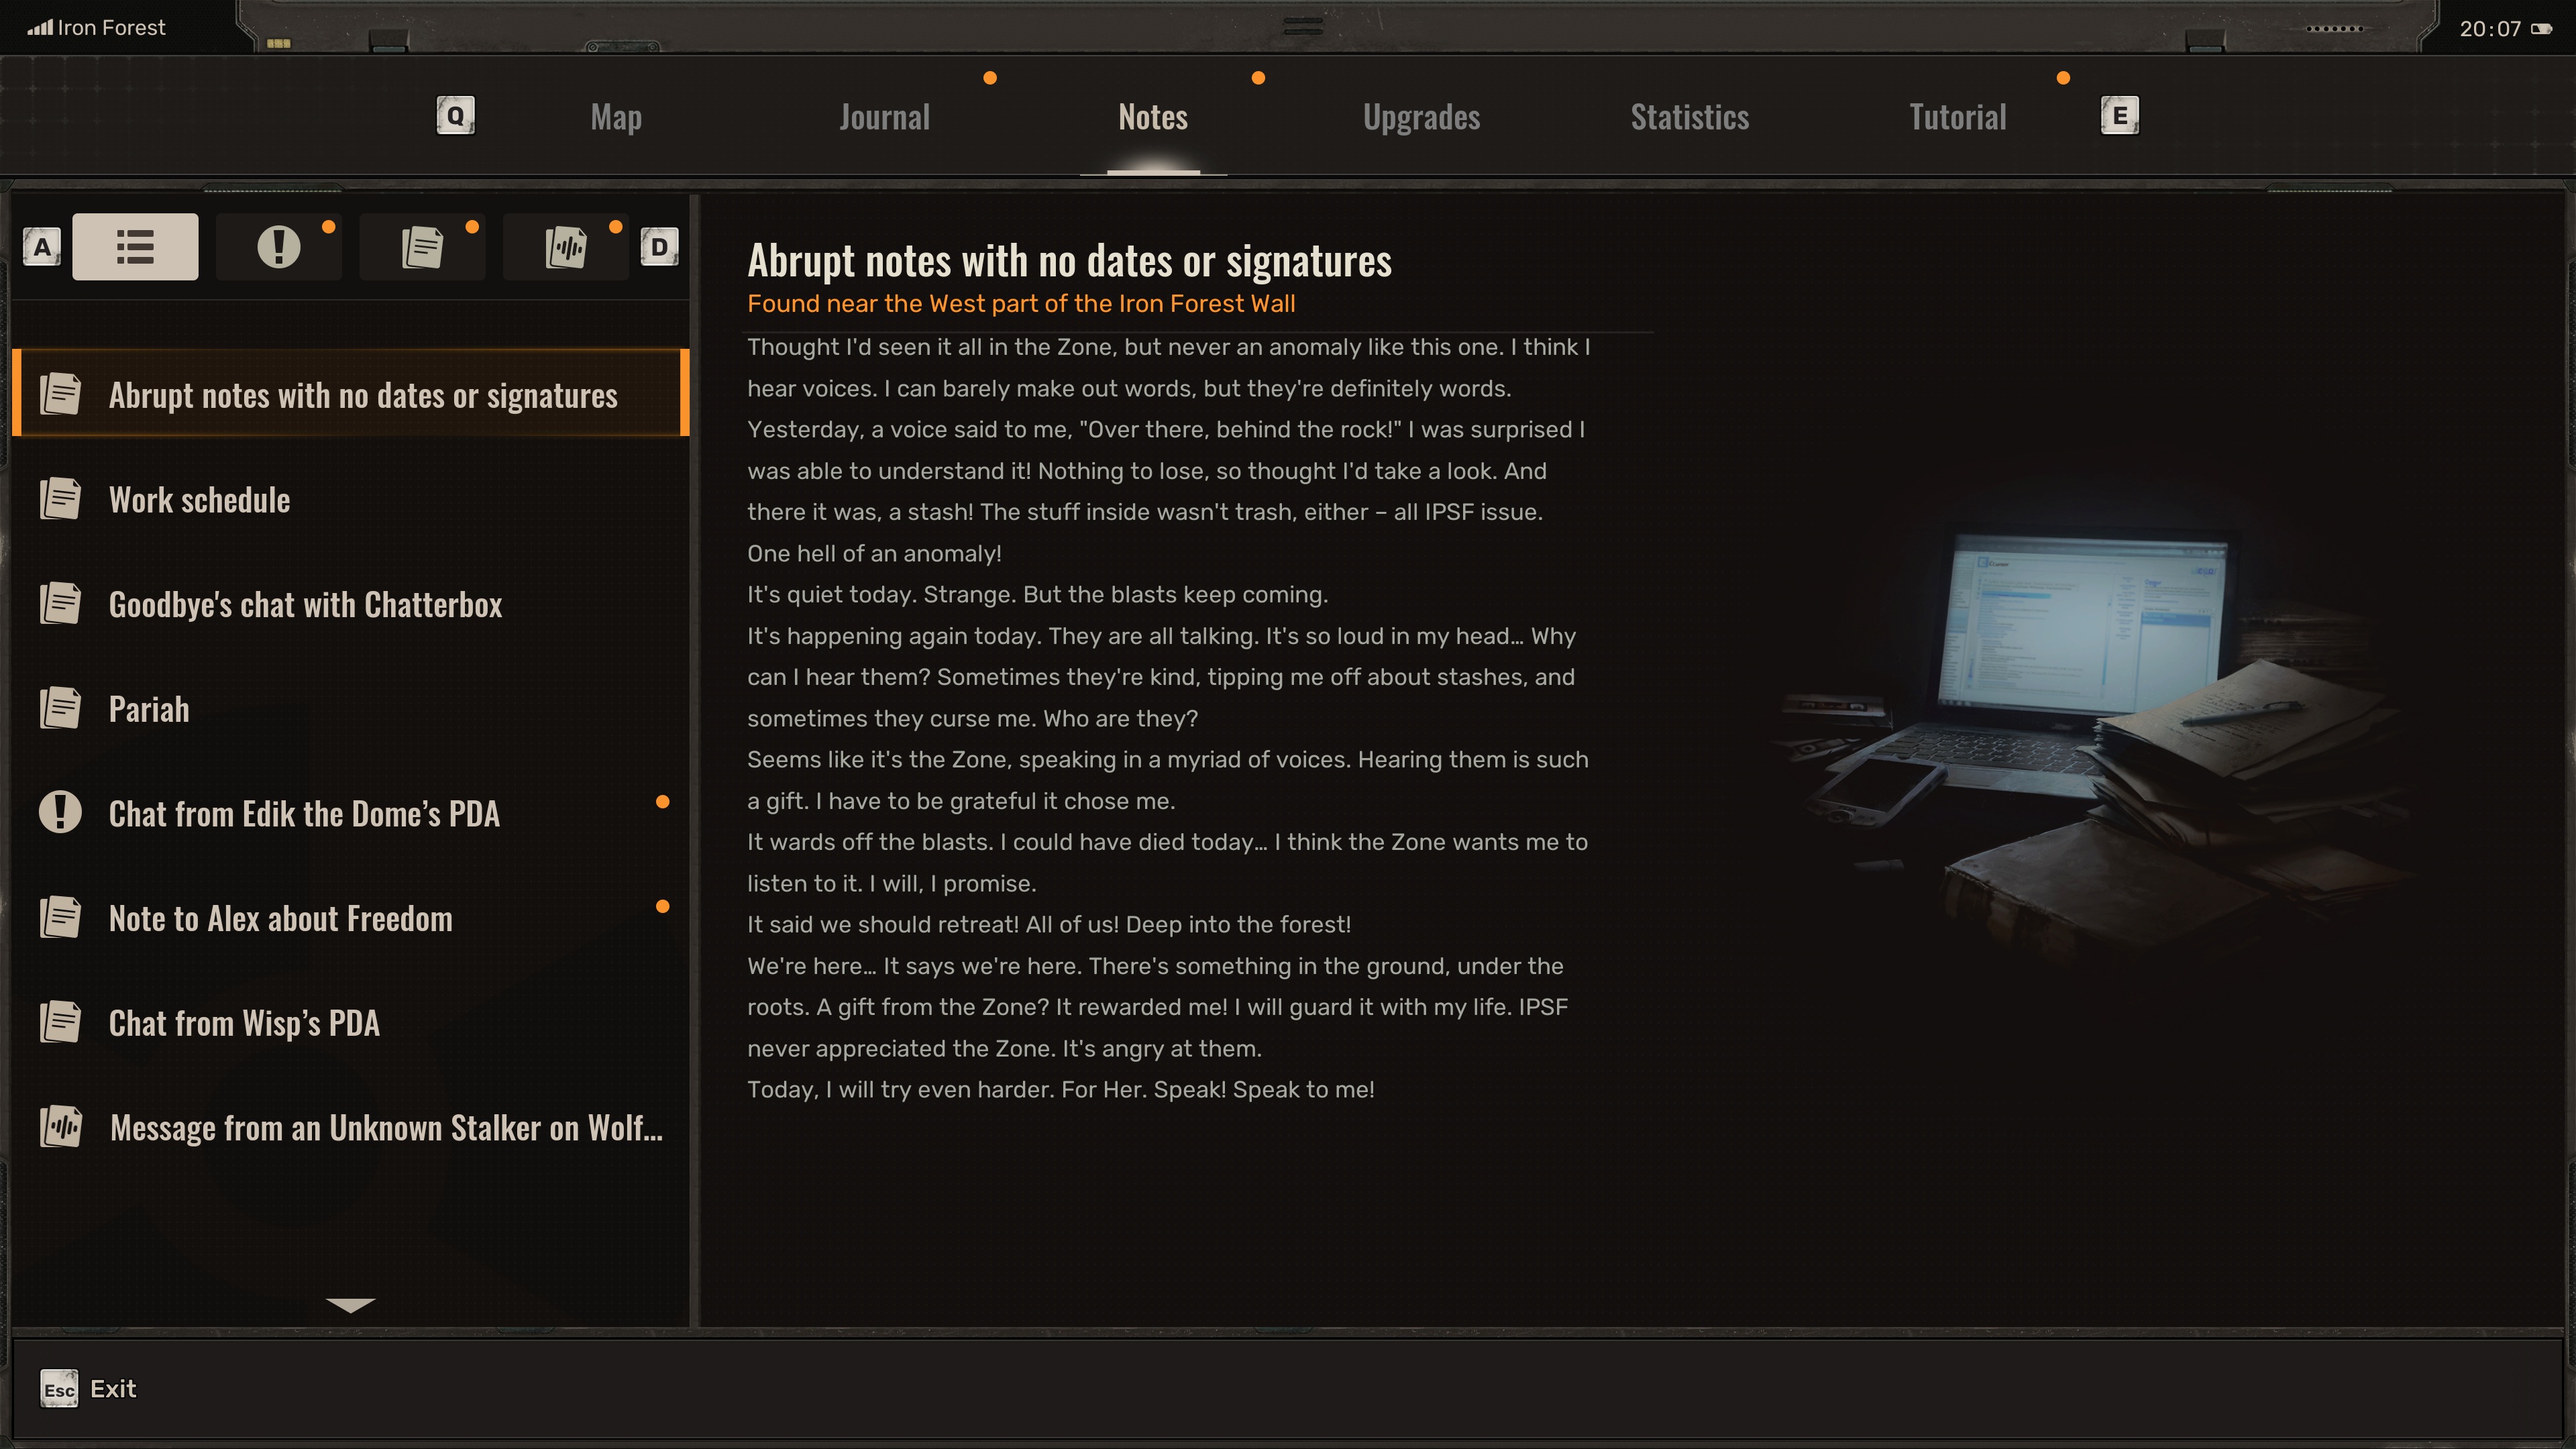Click the E next tab key icon
This screenshot has width=2576, height=1449.
(x=2119, y=115)
